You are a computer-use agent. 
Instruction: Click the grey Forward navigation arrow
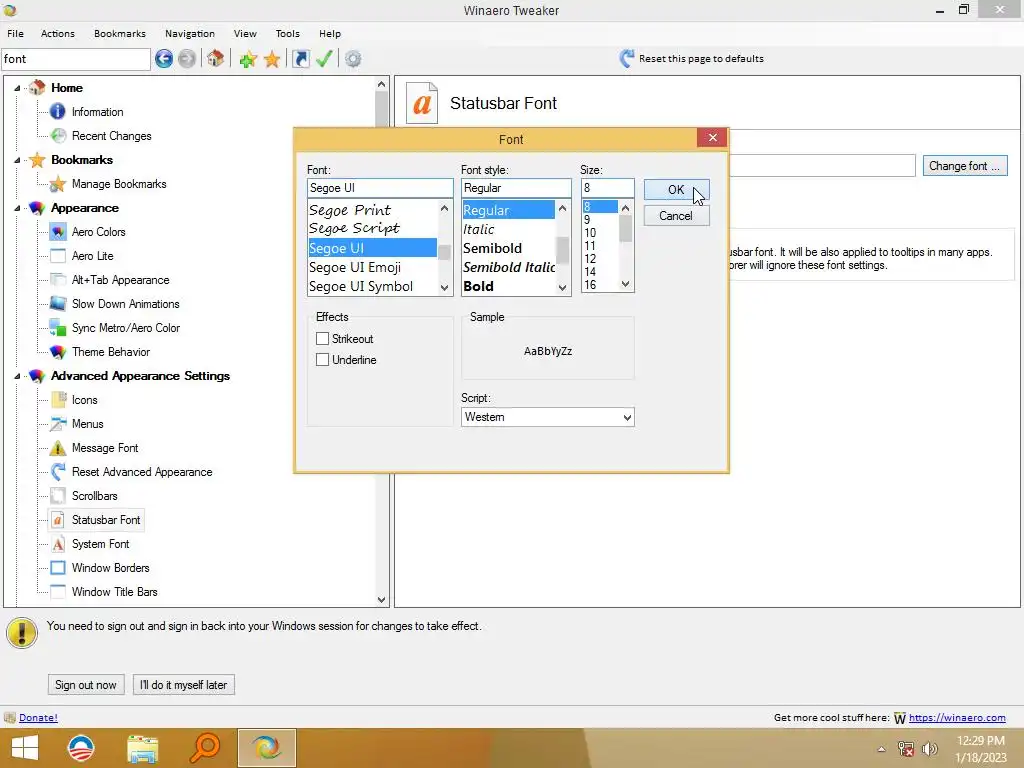tap(187, 59)
